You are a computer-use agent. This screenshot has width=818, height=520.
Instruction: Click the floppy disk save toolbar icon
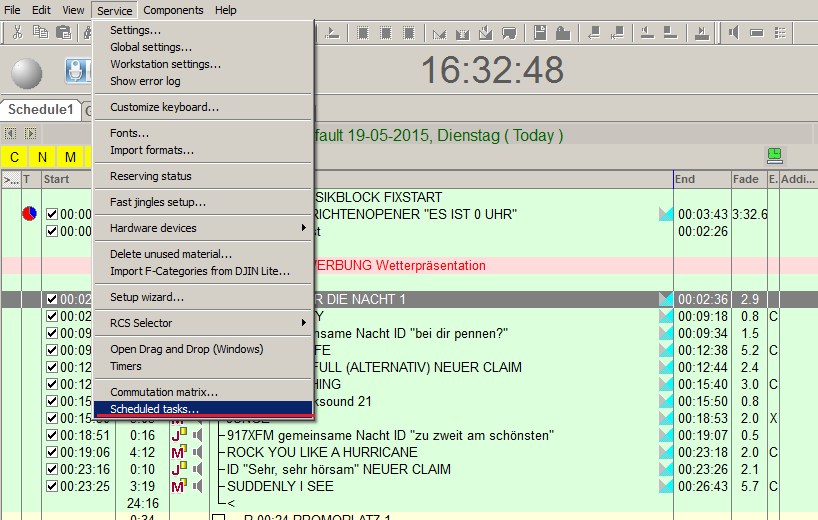click(540, 33)
